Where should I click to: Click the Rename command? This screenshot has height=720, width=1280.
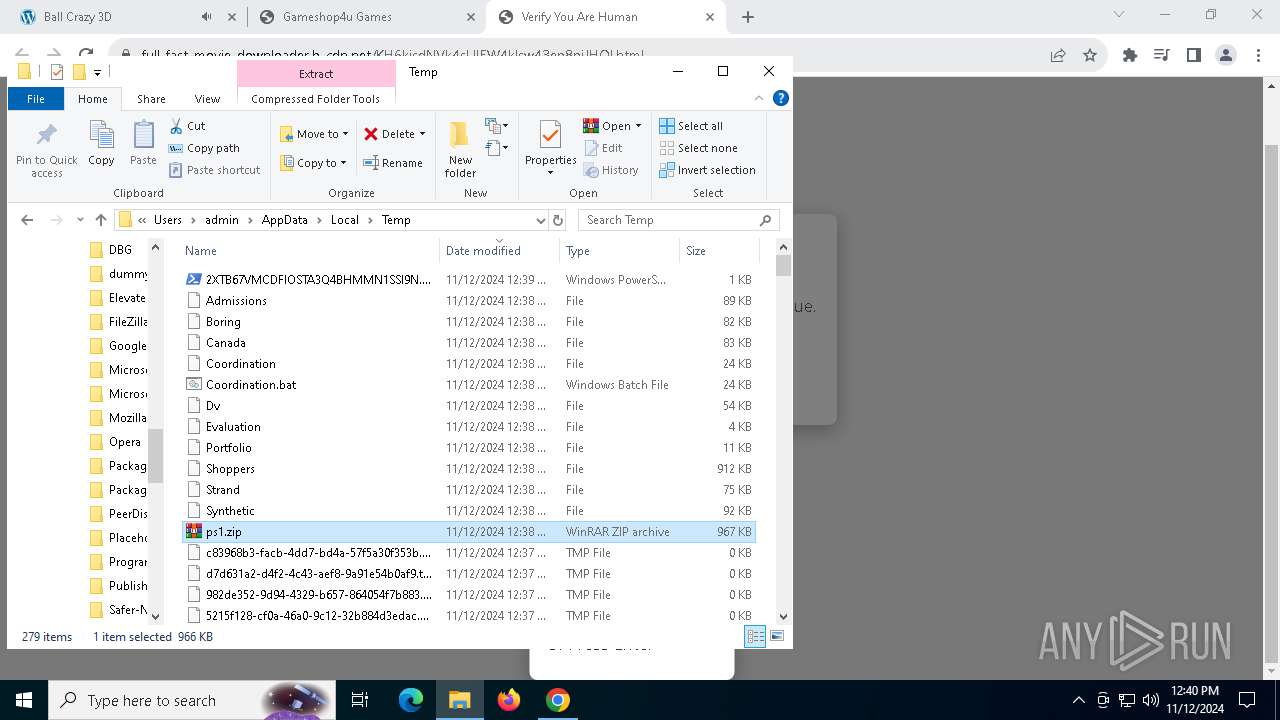(393, 163)
